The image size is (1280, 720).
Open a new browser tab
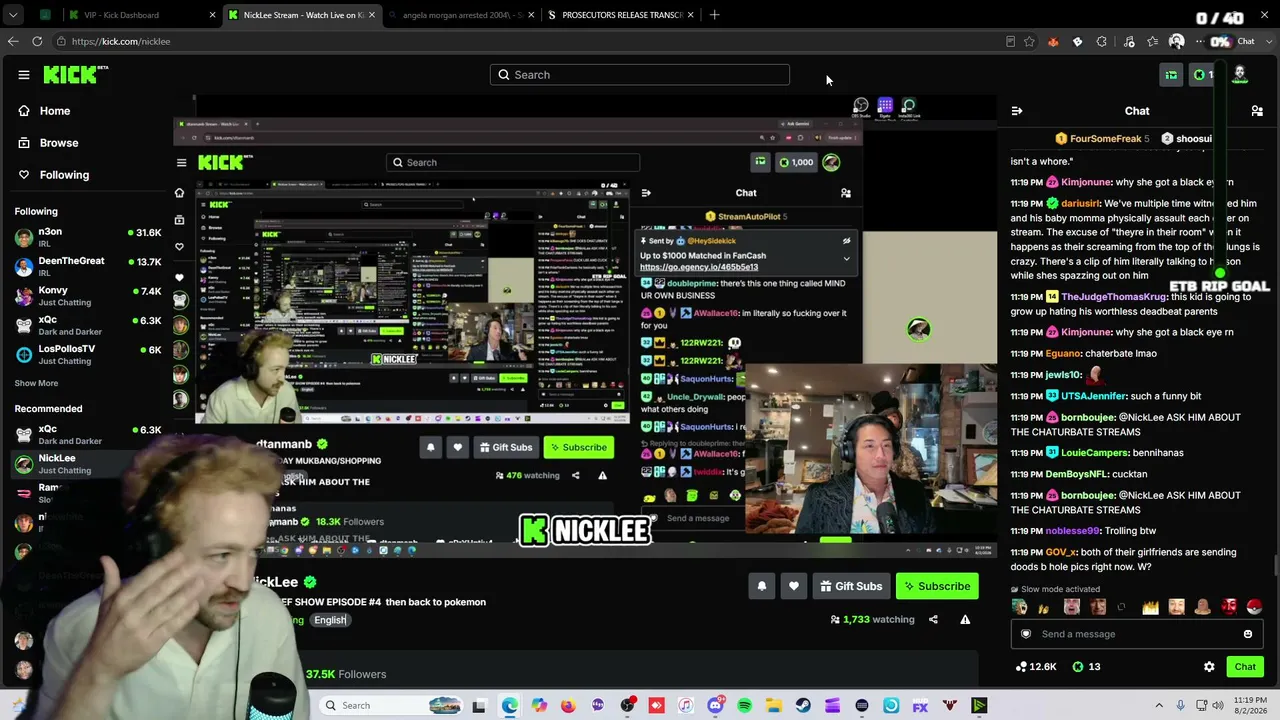714,15
